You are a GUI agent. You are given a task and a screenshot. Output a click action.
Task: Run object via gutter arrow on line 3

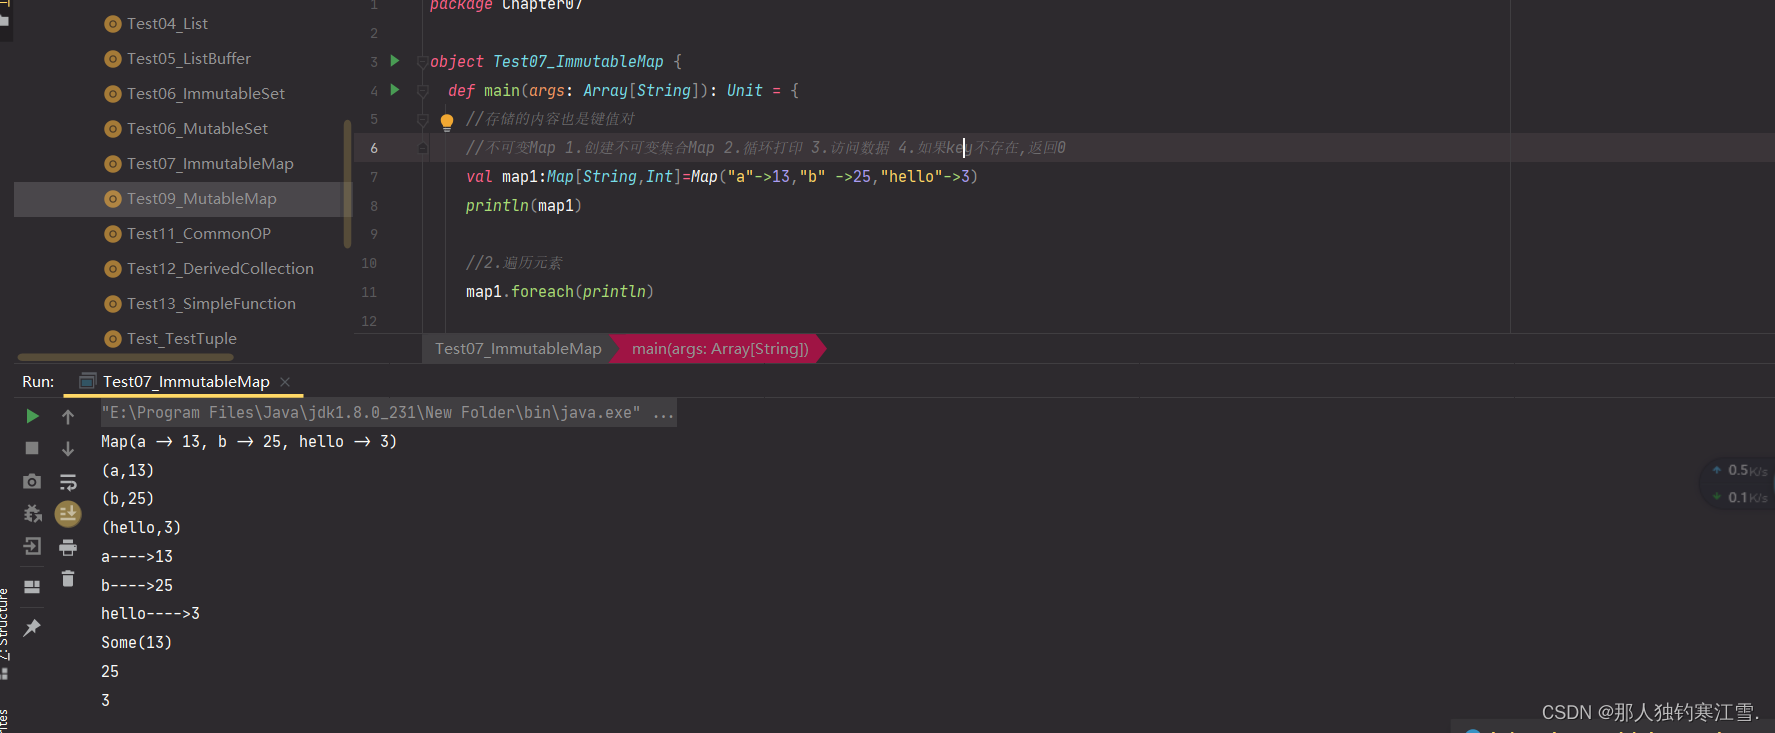click(395, 61)
